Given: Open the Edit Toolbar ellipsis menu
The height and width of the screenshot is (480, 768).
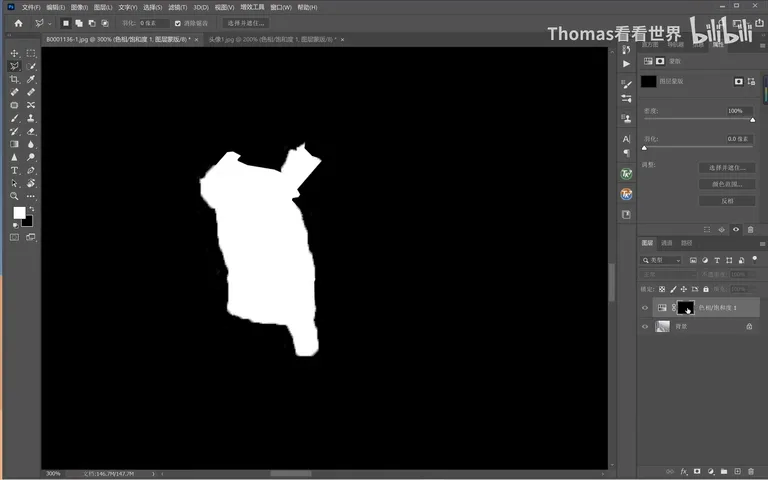Looking at the screenshot, I should (31, 196).
